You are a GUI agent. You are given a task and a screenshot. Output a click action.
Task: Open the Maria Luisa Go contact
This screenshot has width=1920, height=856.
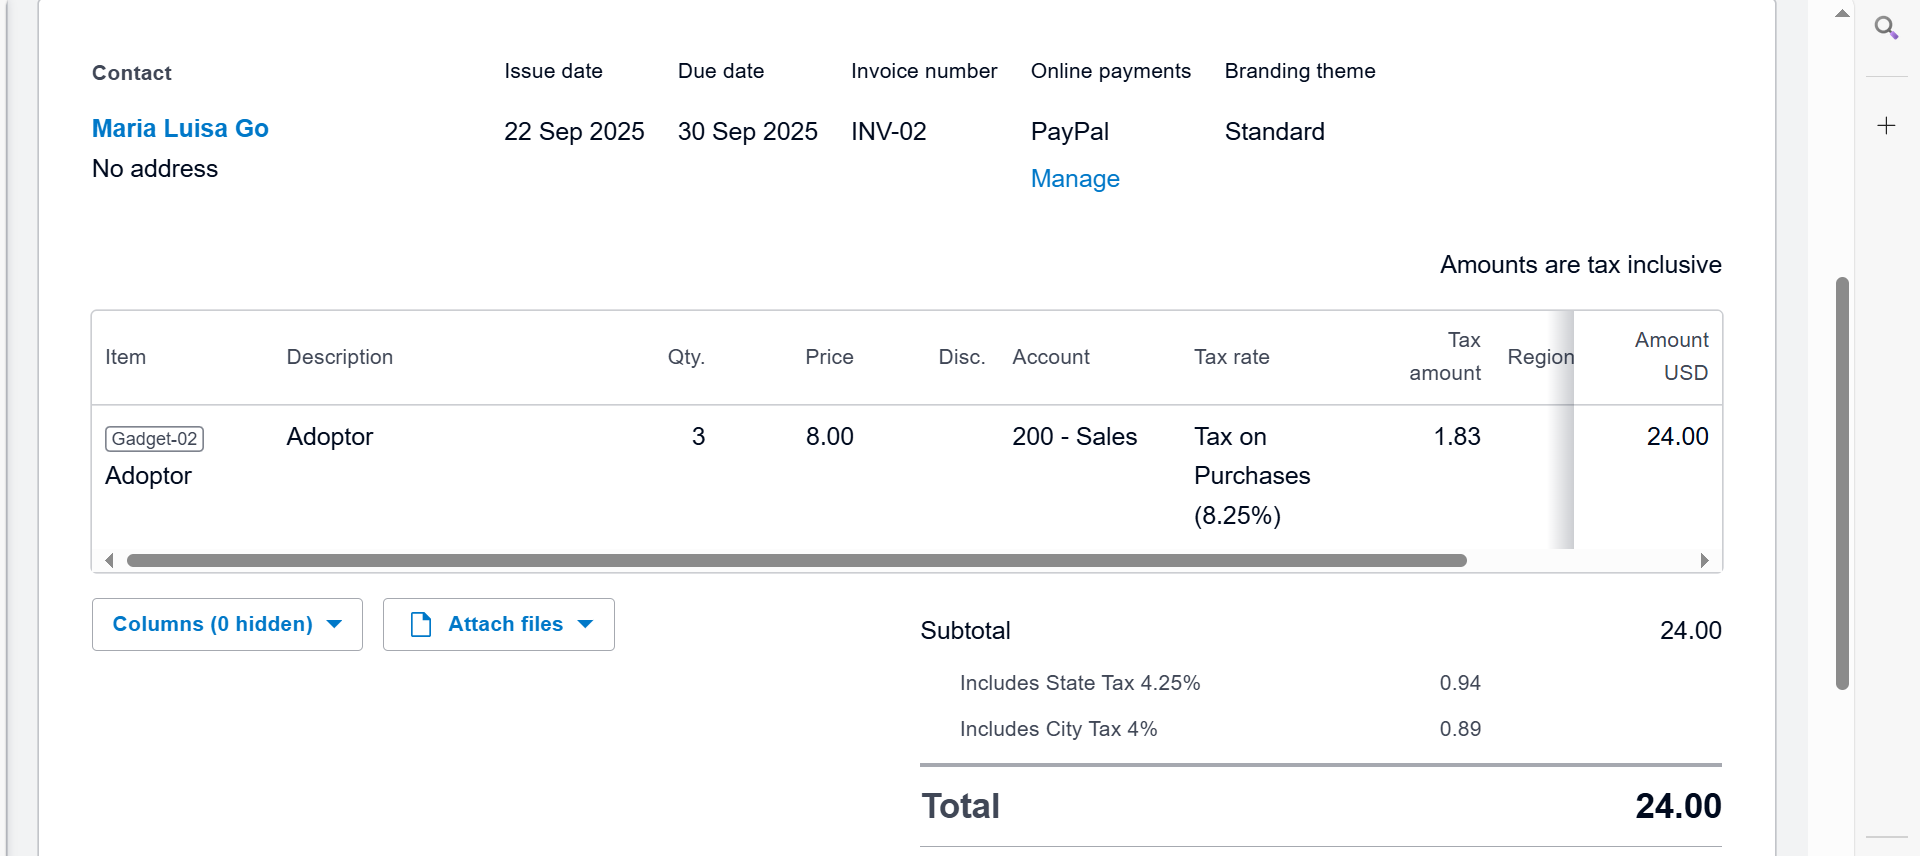click(180, 129)
